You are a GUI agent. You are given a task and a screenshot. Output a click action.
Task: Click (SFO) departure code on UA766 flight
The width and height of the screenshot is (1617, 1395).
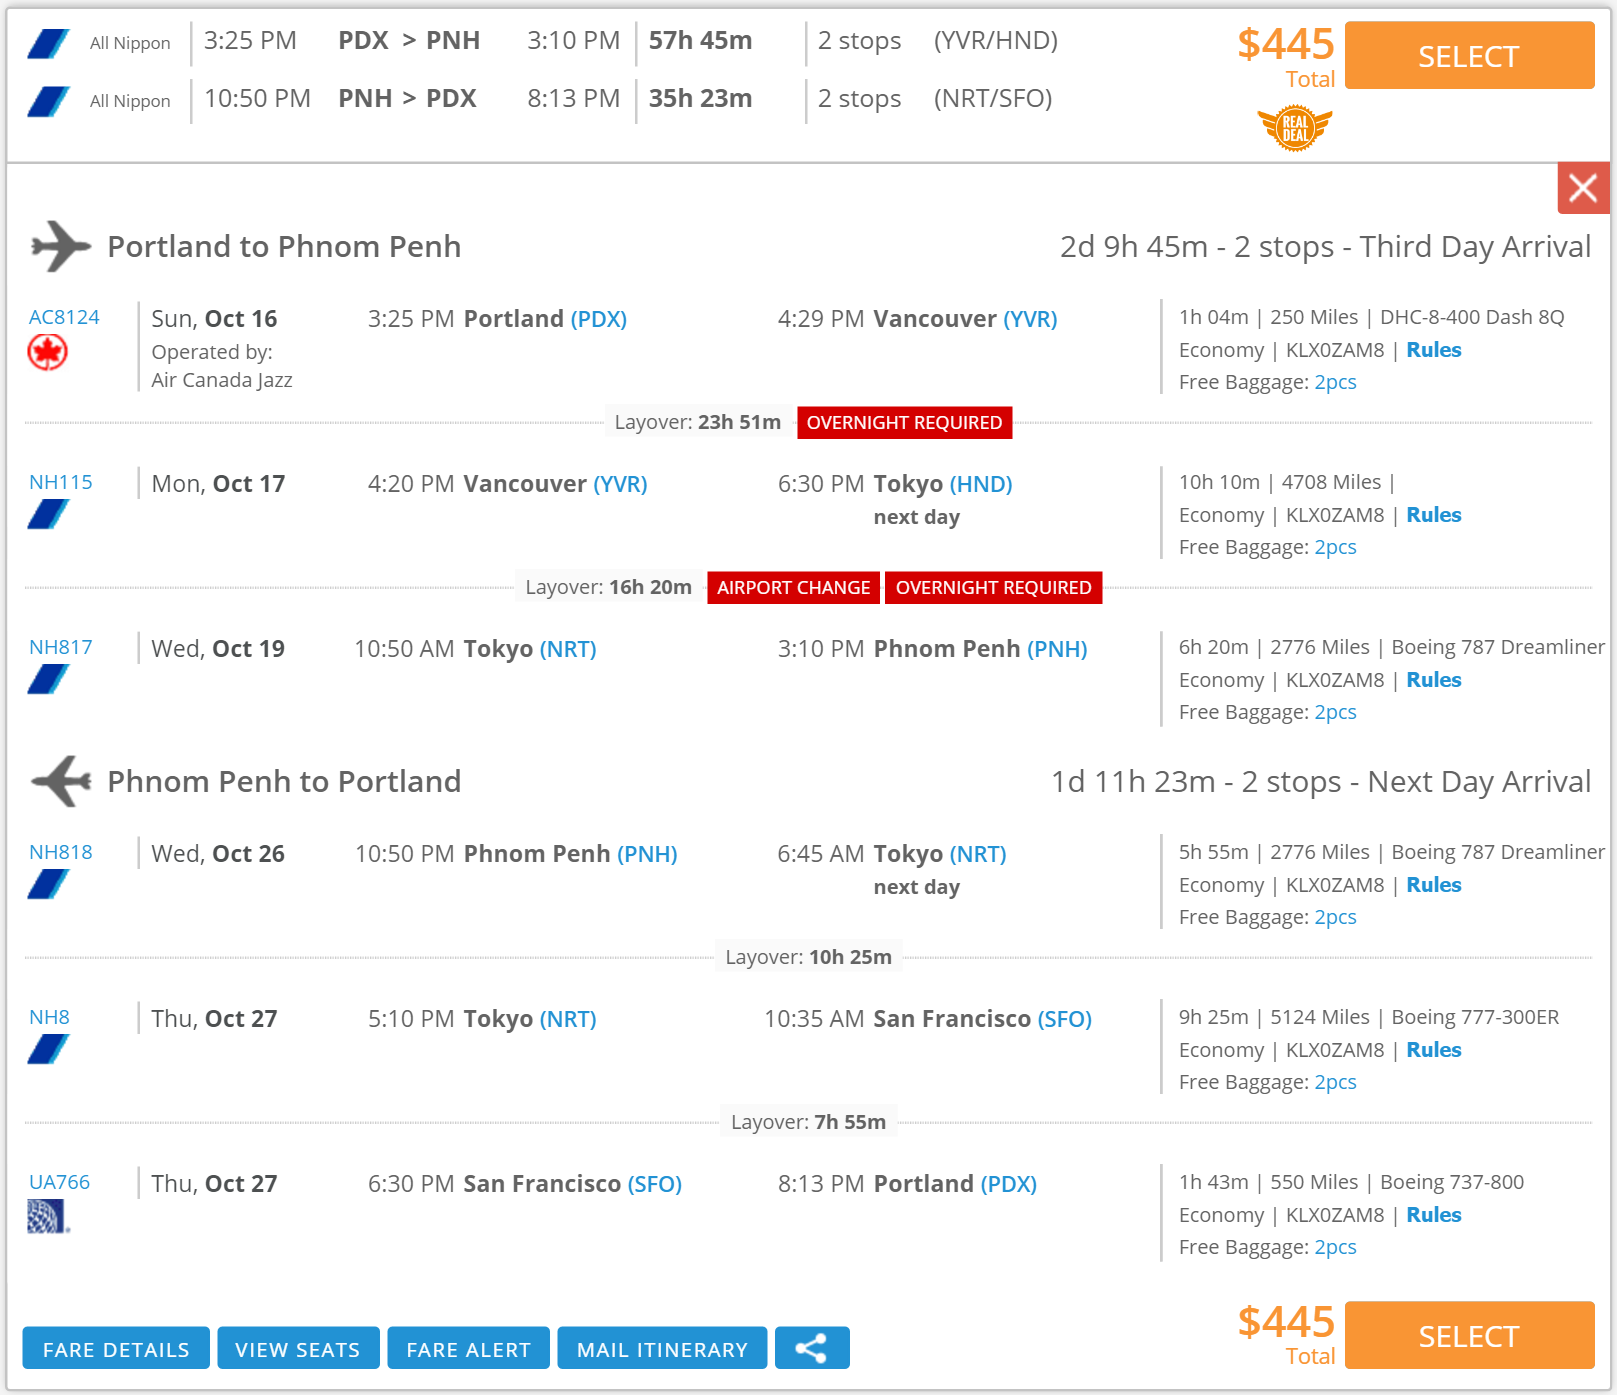tap(655, 1184)
